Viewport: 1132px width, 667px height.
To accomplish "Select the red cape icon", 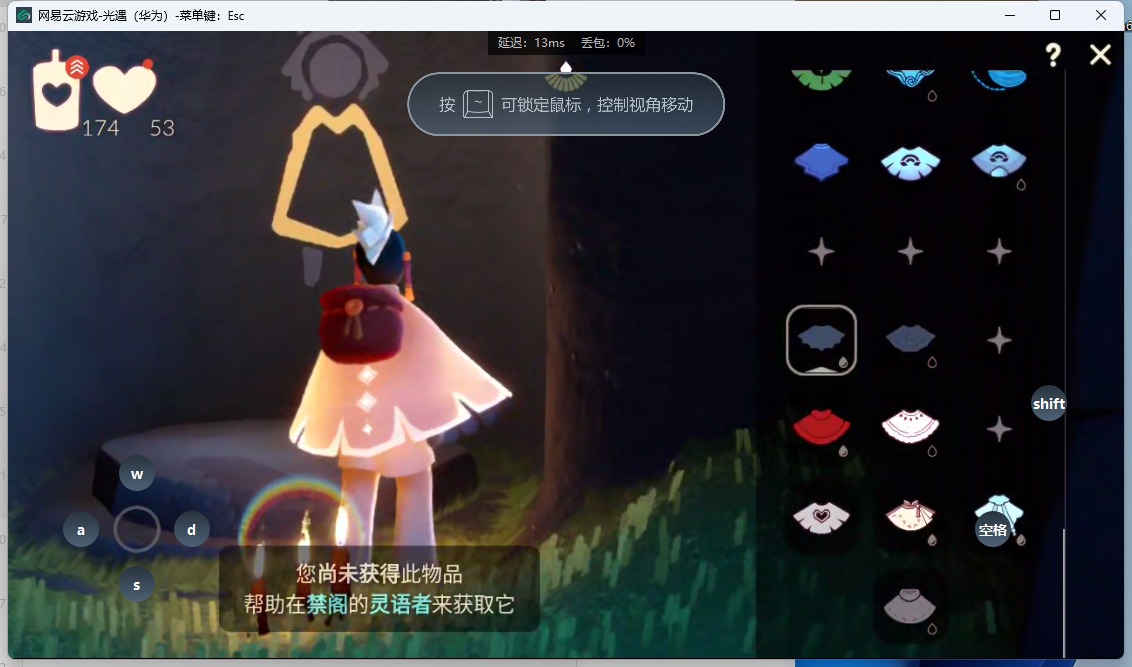I will coord(821,427).
